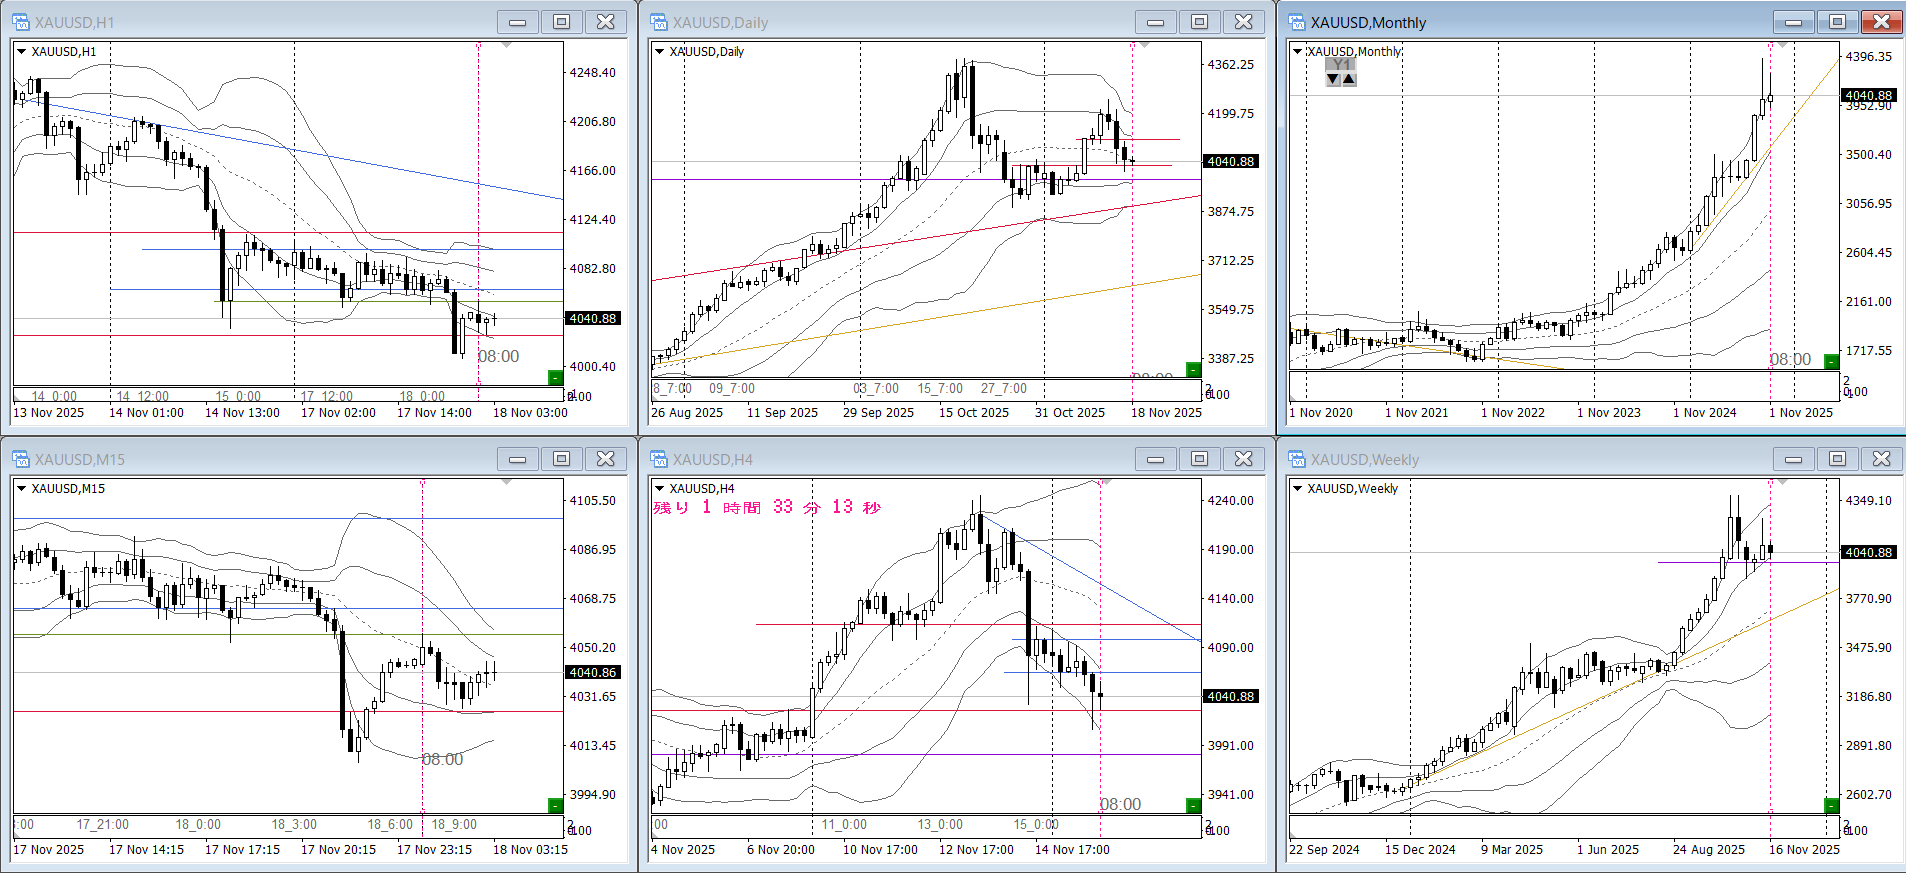Expand the XAUUSD,Weekly chart label dropdown arrow
The width and height of the screenshot is (1906, 873).
coord(1297,489)
